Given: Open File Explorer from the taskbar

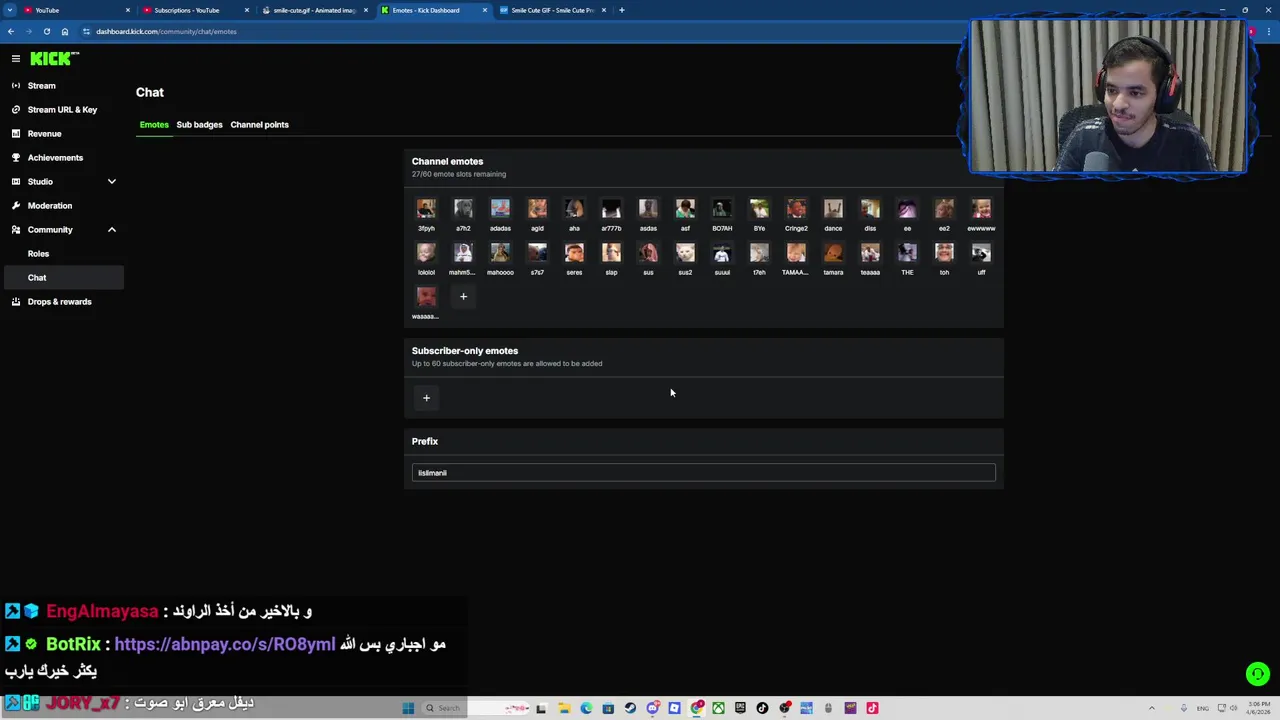Looking at the screenshot, I should coord(564,708).
